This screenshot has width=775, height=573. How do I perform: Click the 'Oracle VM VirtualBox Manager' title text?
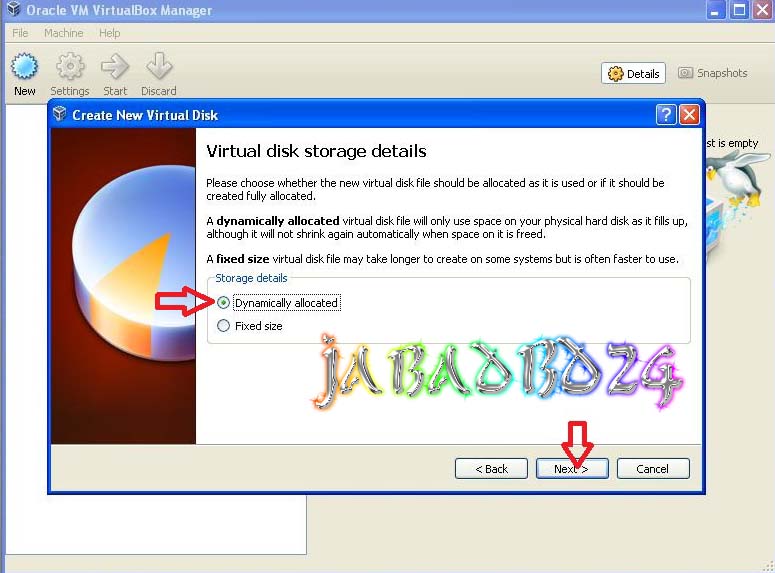click(119, 10)
